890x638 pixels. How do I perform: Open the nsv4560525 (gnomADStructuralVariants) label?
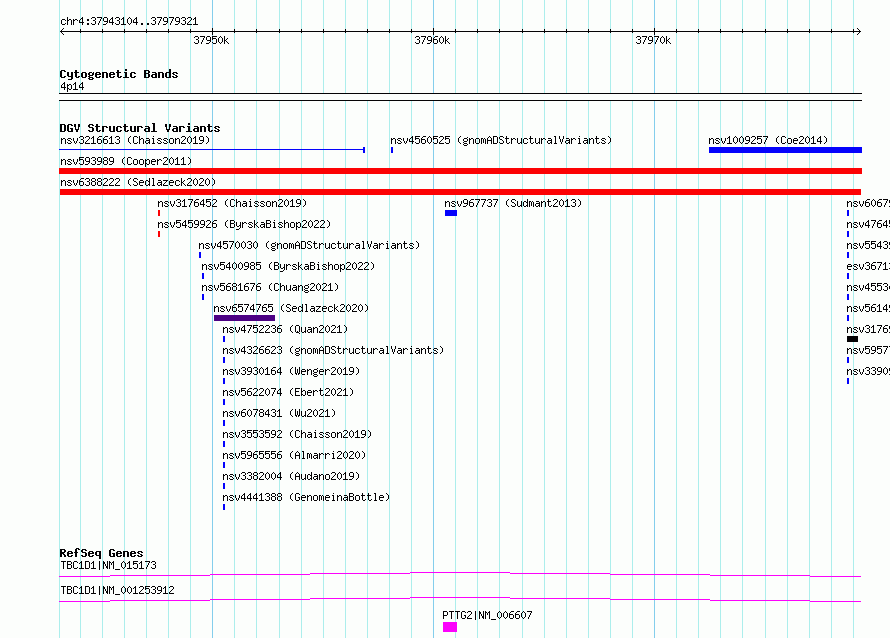click(501, 140)
